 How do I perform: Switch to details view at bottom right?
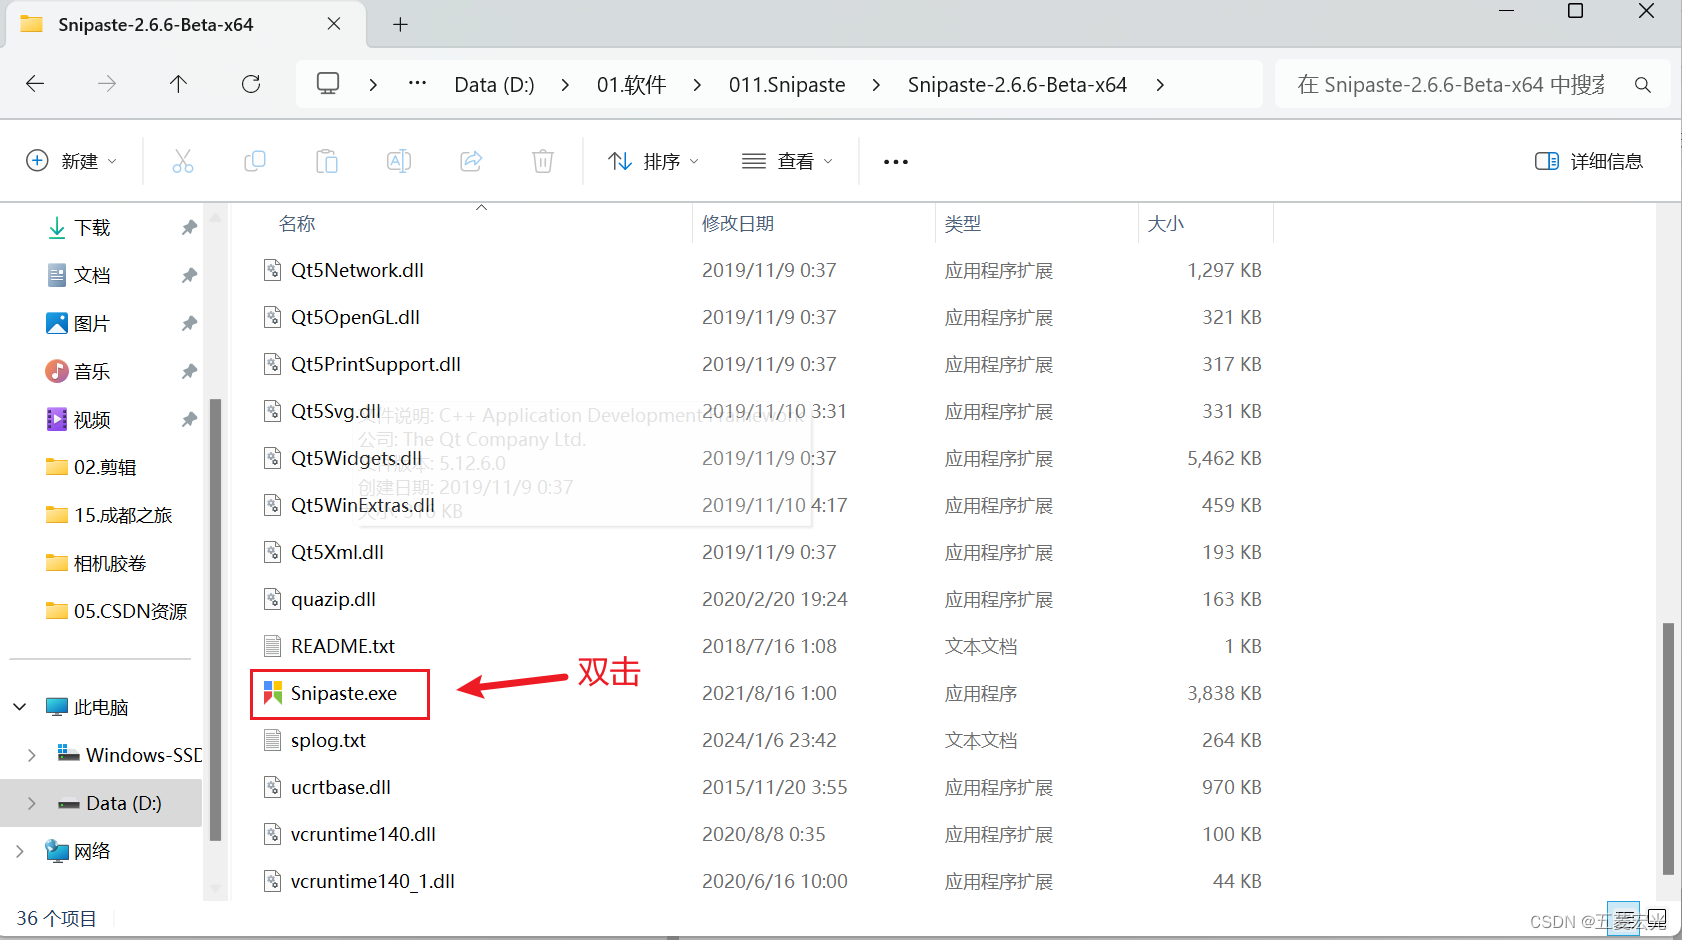coord(1622,917)
